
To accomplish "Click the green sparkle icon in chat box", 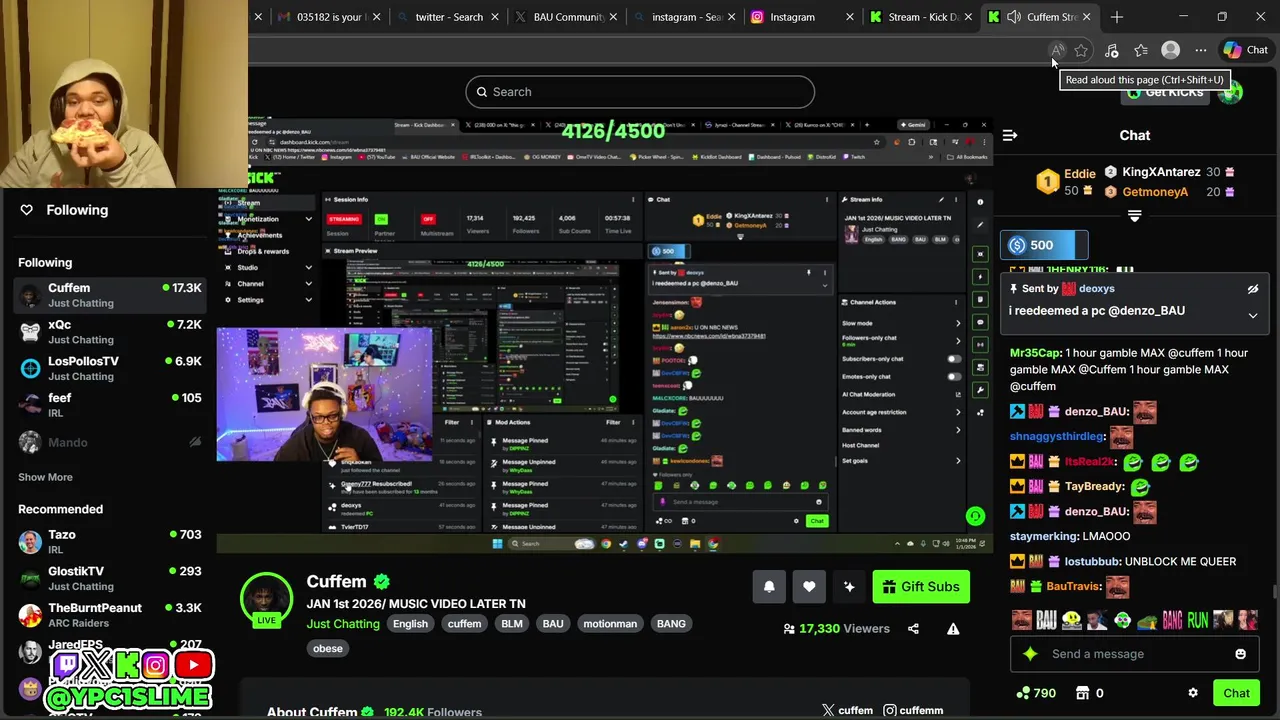I will tap(1030, 654).
